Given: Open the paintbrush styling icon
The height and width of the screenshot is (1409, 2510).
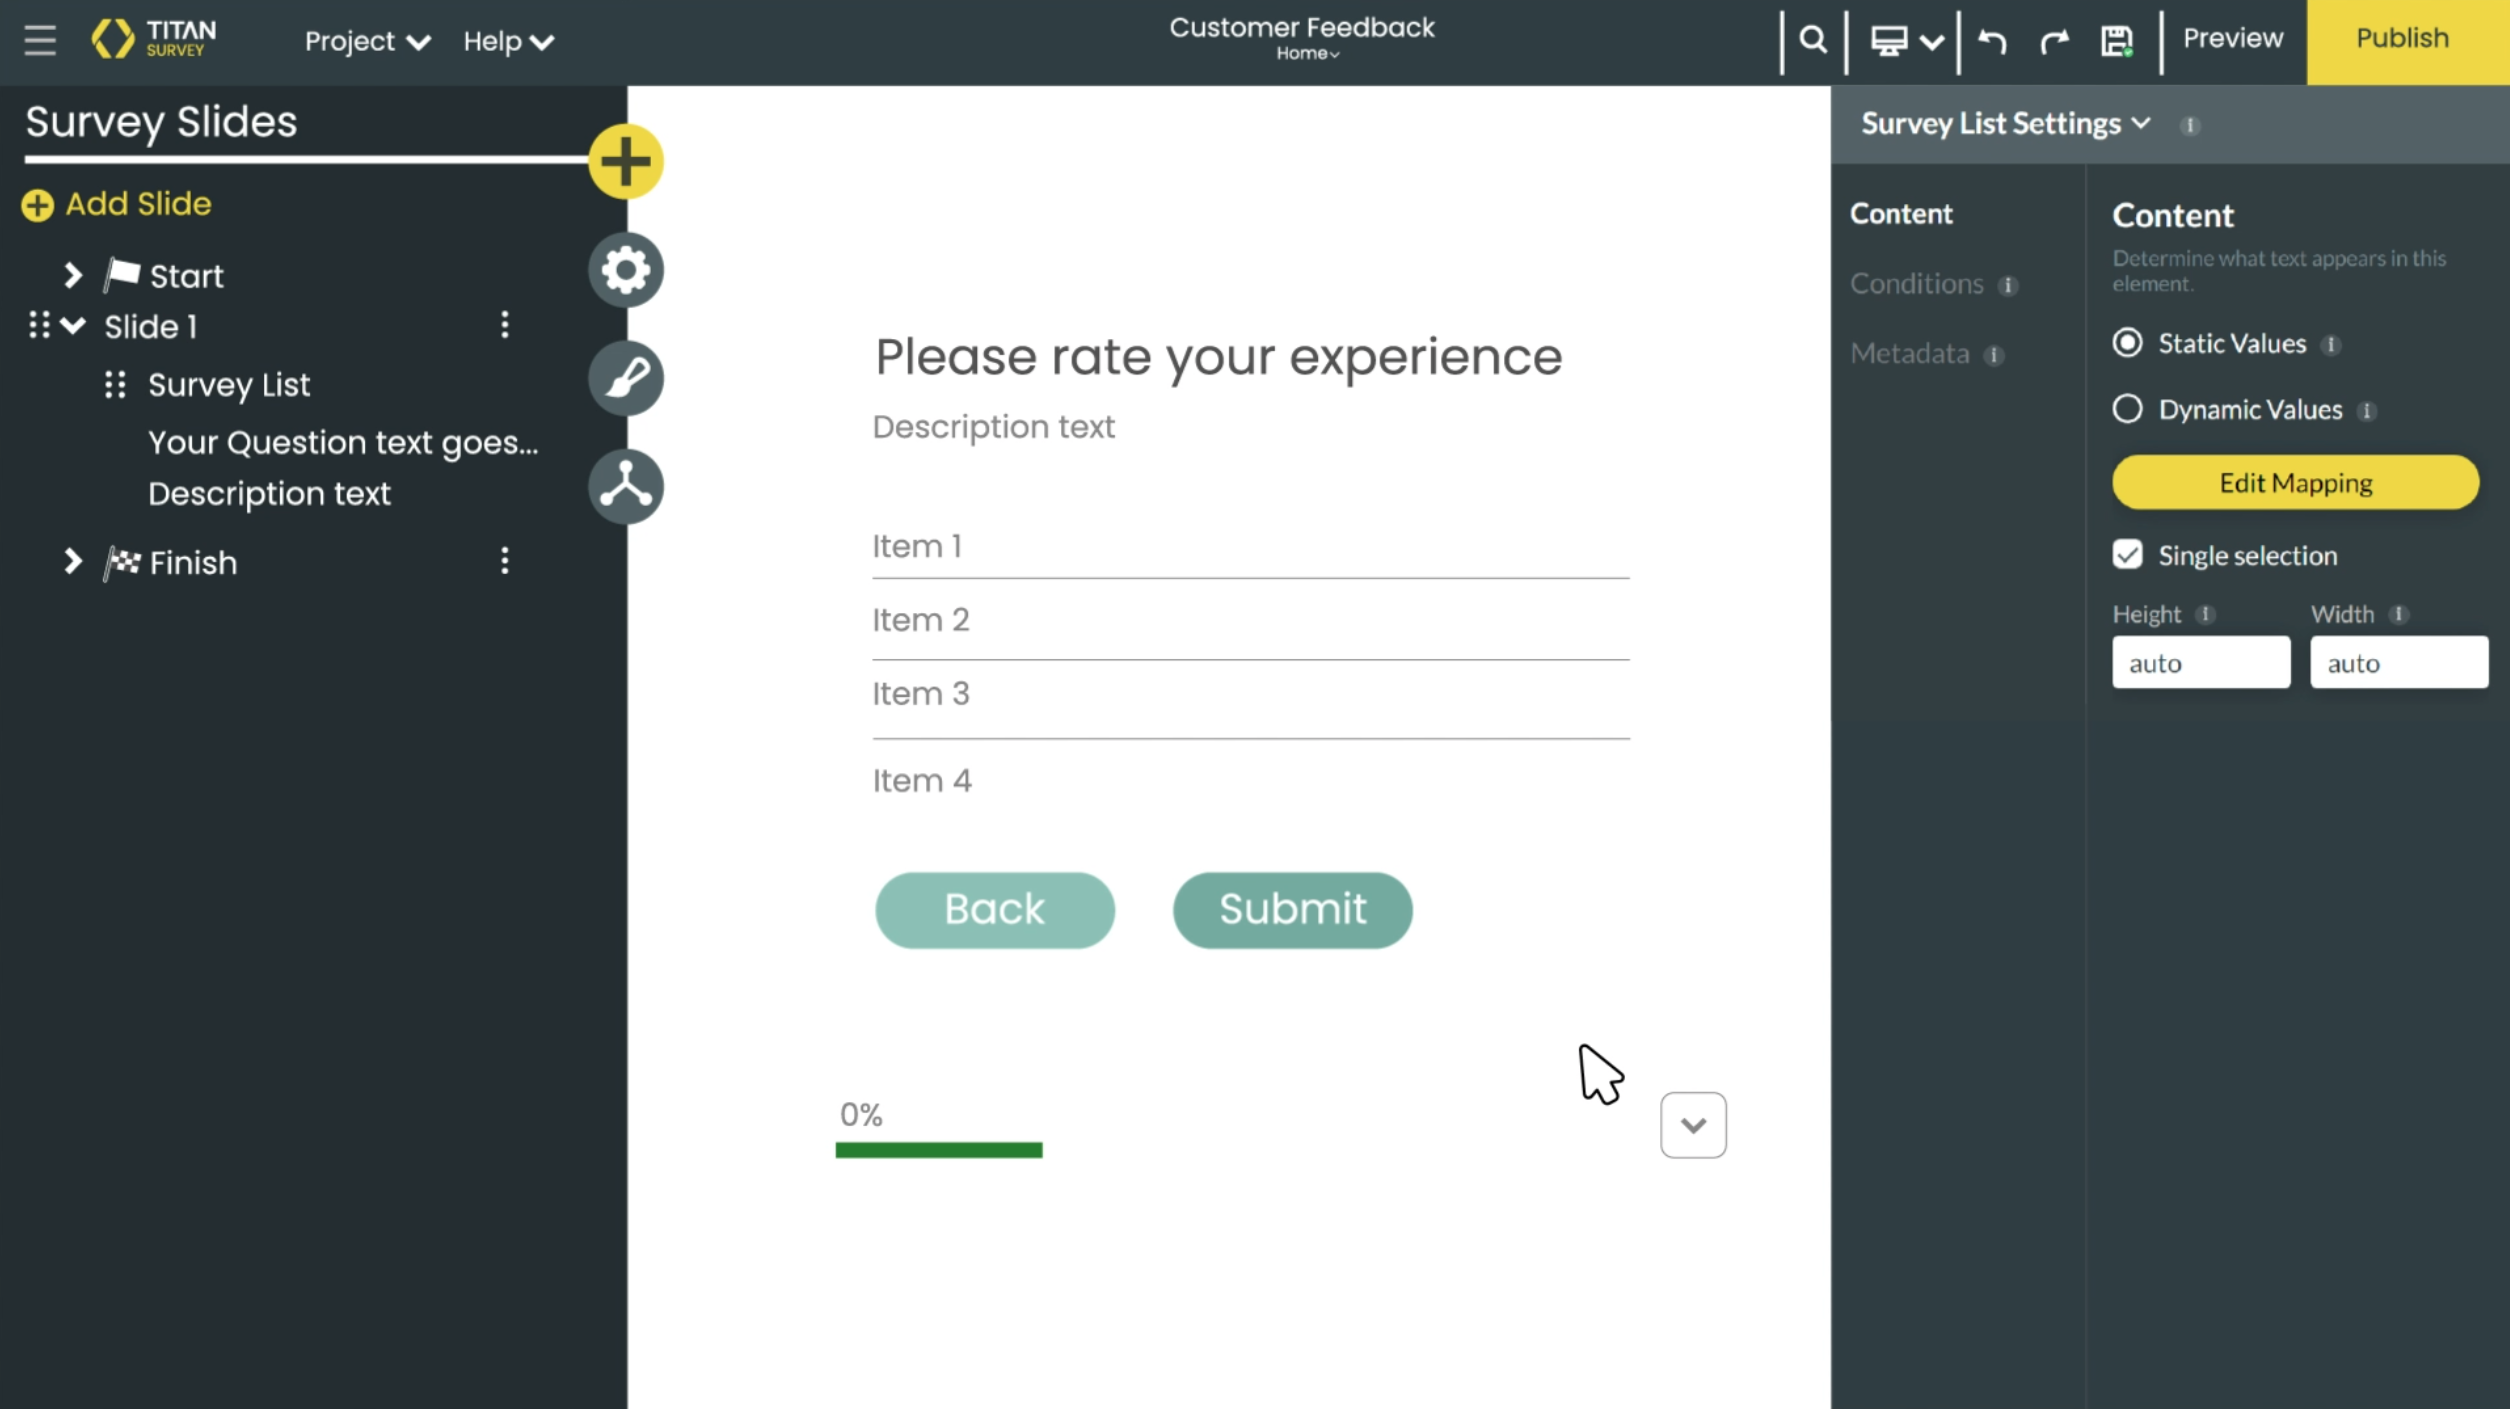Looking at the screenshot, I should [x=625, y=378].
